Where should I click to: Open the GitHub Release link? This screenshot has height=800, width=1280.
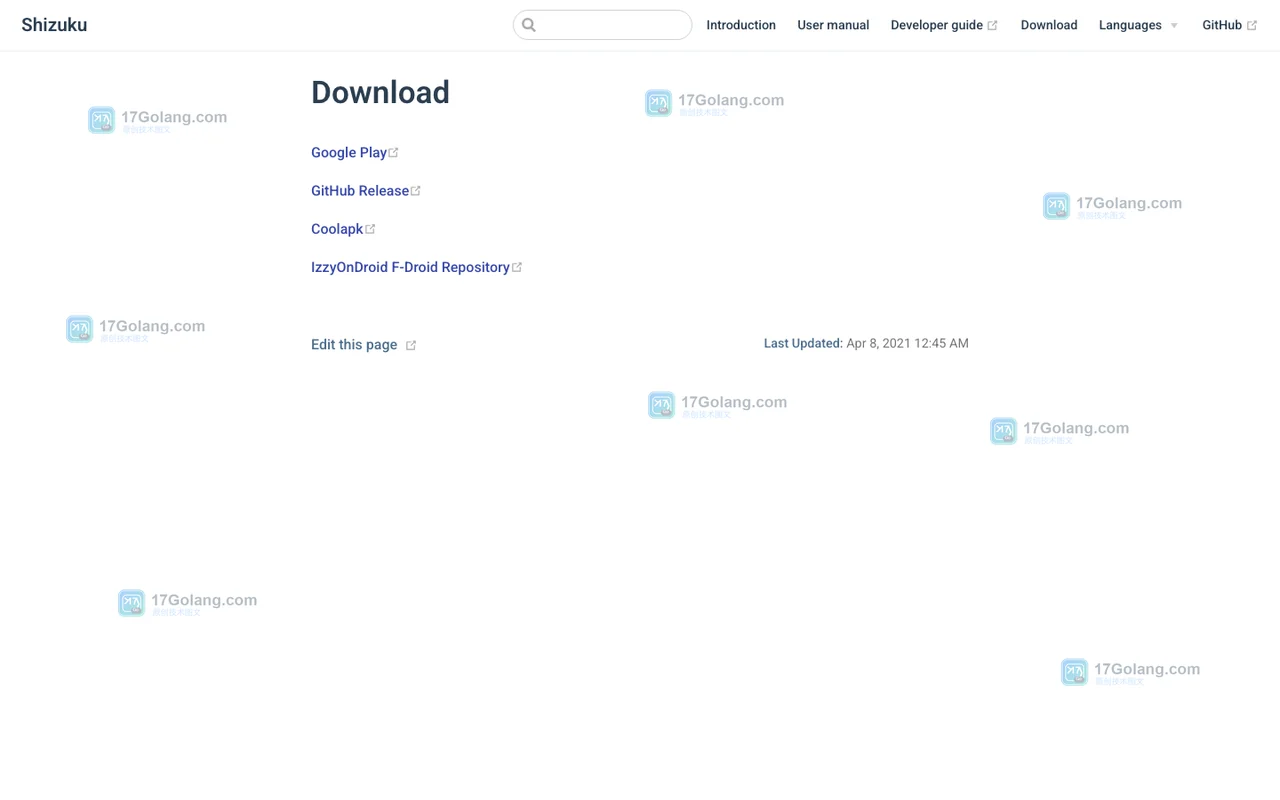tap(360, 190)
